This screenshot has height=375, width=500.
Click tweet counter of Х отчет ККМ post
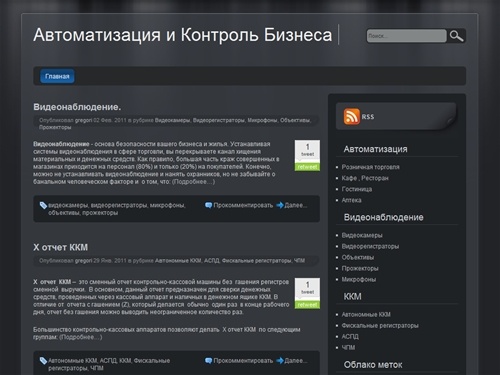[307, 289]
